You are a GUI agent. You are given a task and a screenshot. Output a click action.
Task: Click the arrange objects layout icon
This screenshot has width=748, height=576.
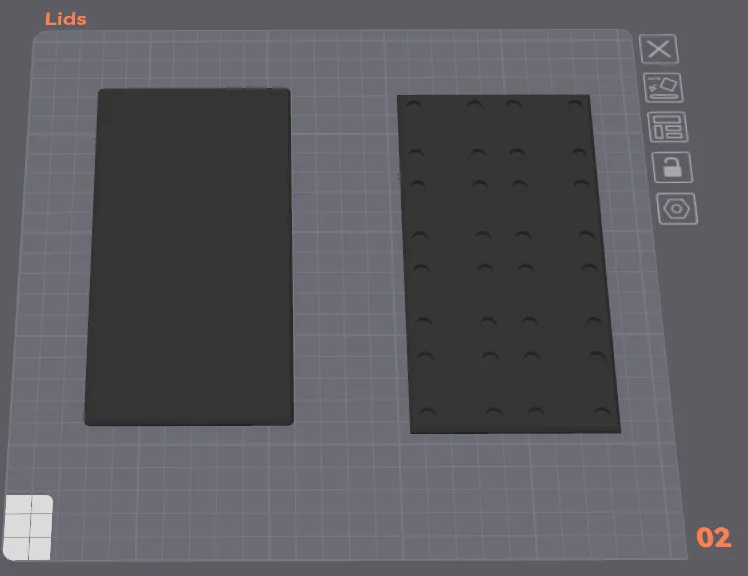tap(667, 127)
